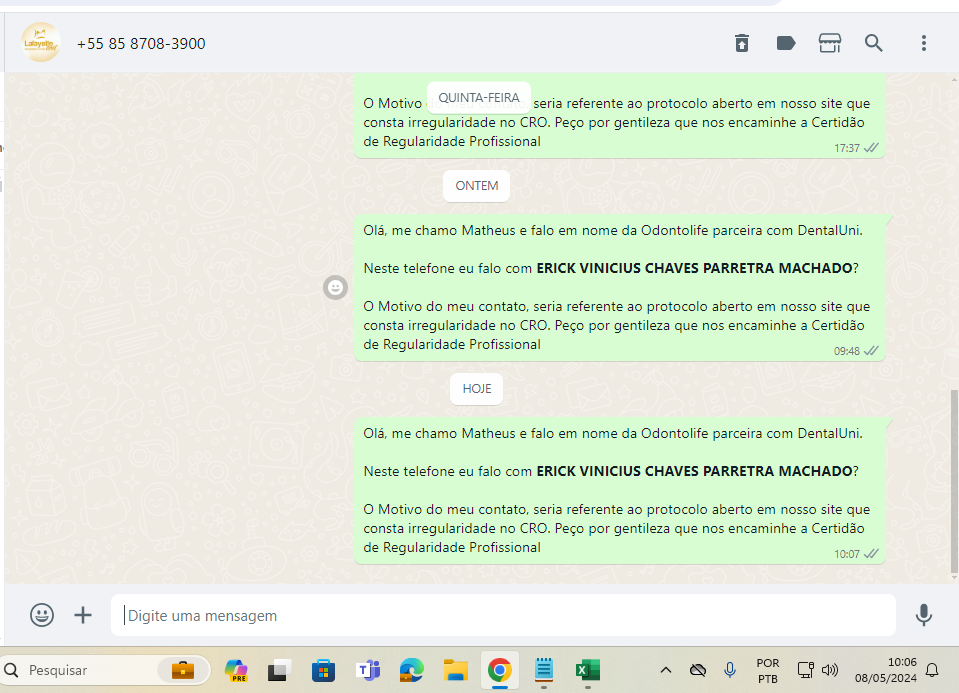Viewport: 959px width, 693px height.
Task: Open network status tray icon
Action: (805, 670)
